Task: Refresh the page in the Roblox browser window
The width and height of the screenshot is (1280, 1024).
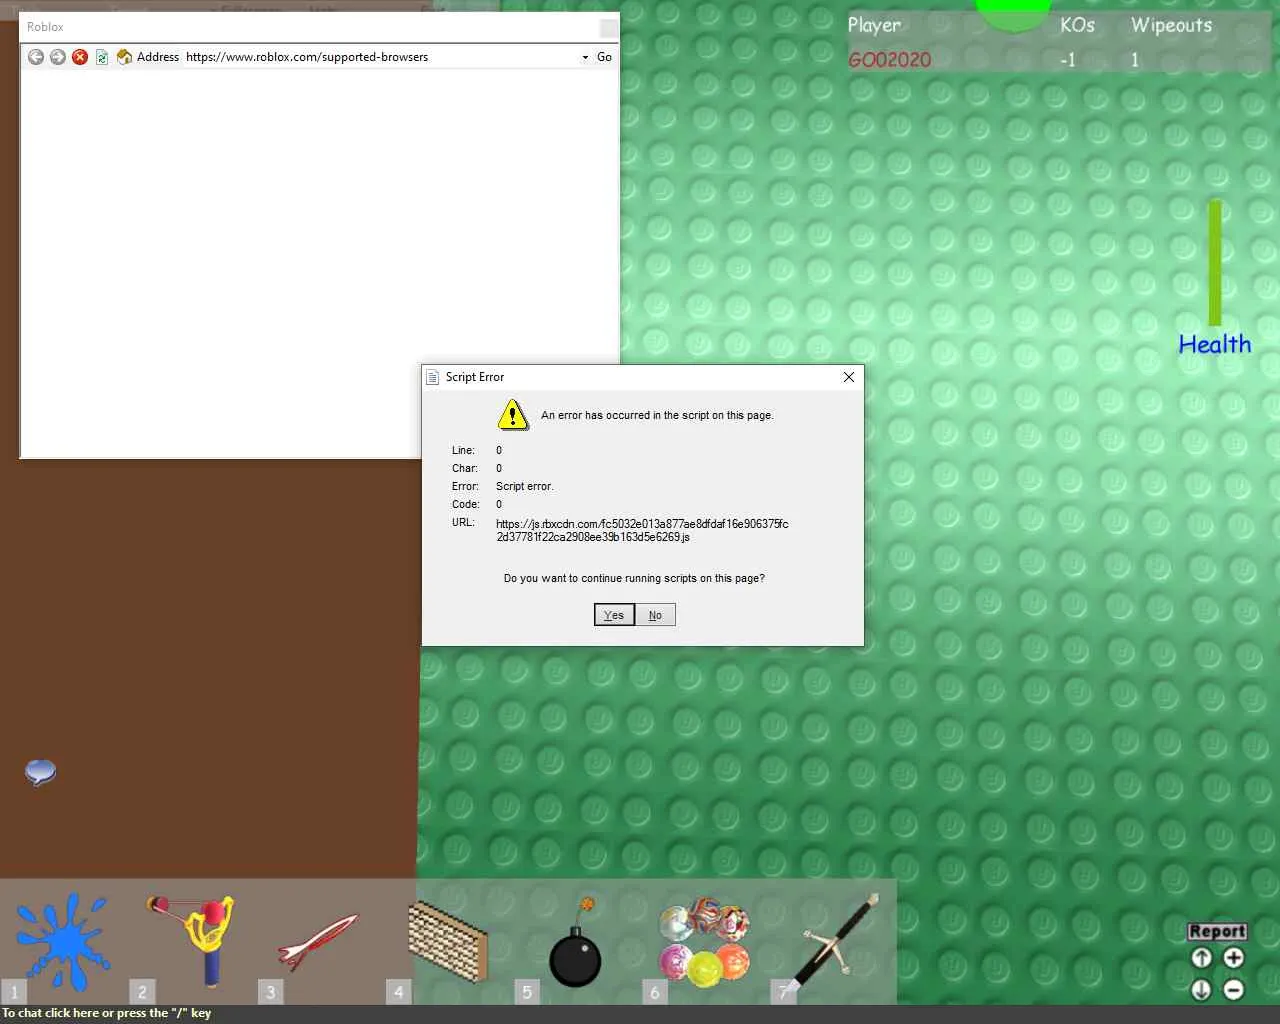Action: pos(102,57)
